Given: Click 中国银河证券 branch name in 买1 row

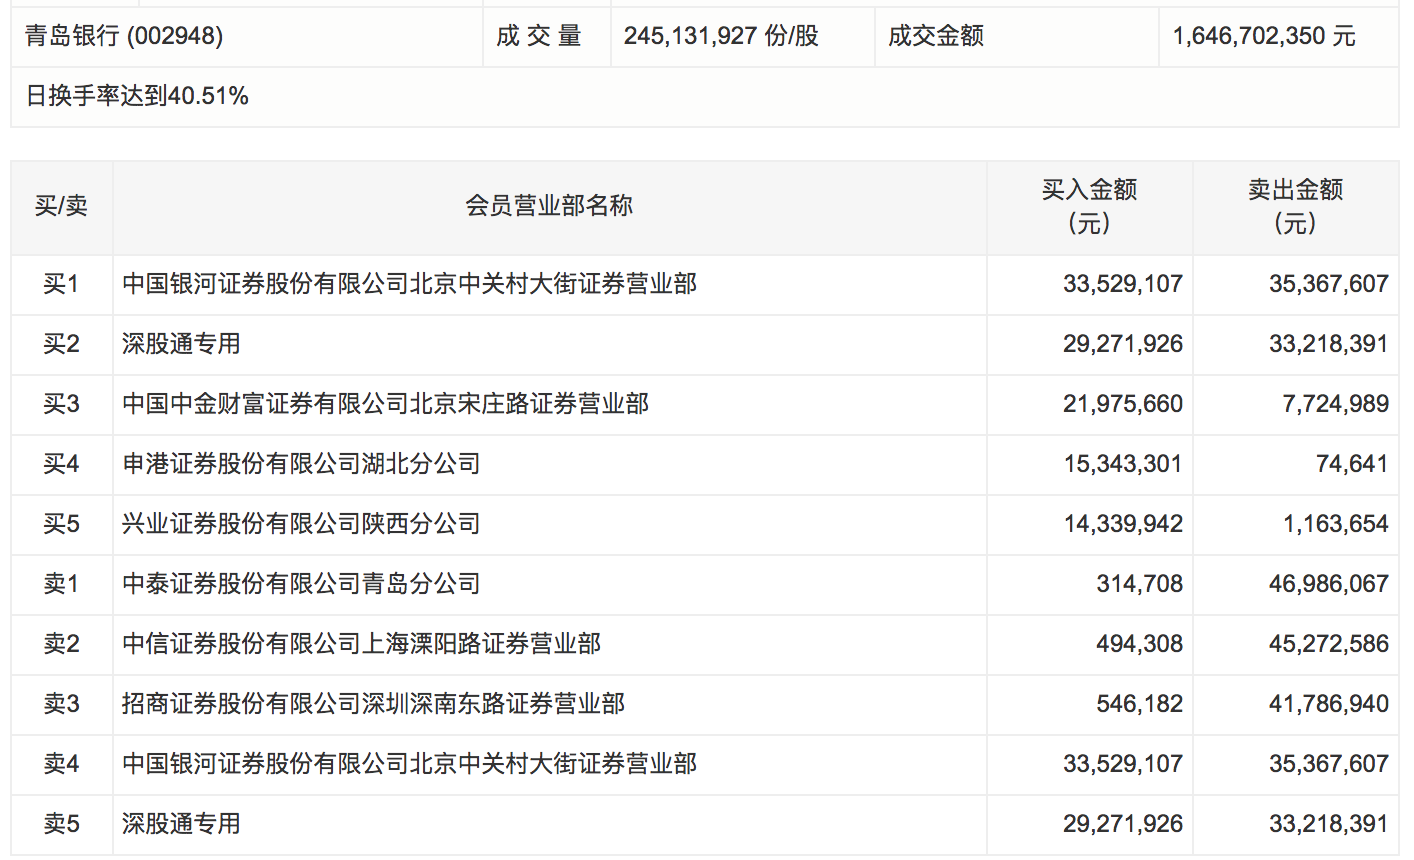Looking at the screenshot, I should pyautogui.click(x=410, y=284).
